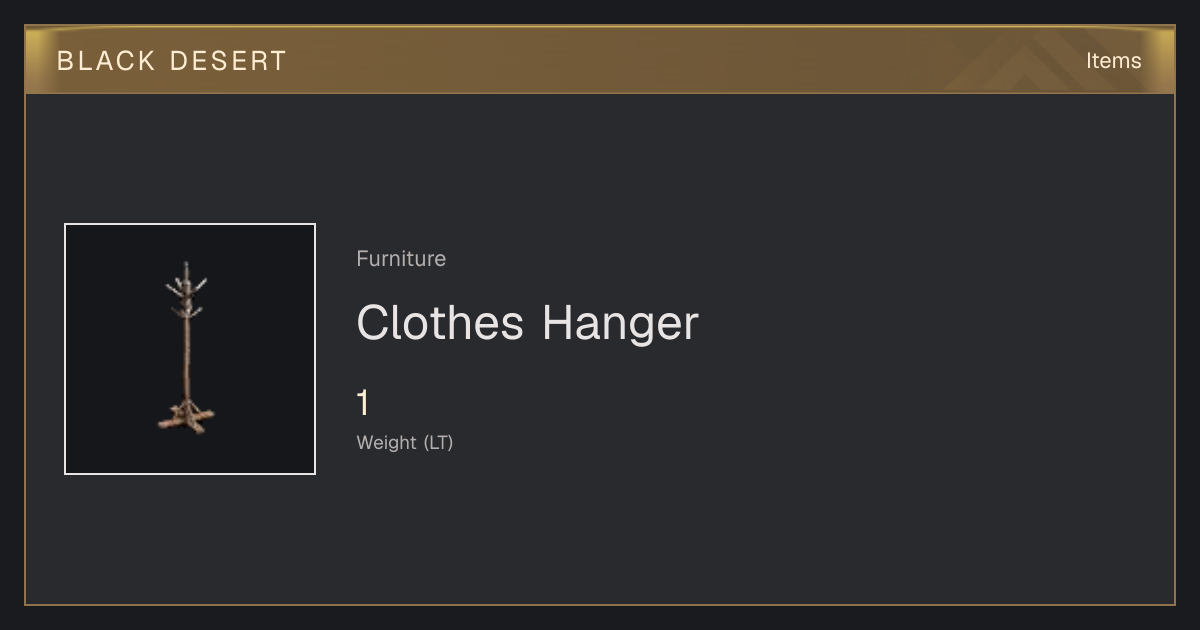
Task: Click the word Clothes in the title
Action: [440, 323]
